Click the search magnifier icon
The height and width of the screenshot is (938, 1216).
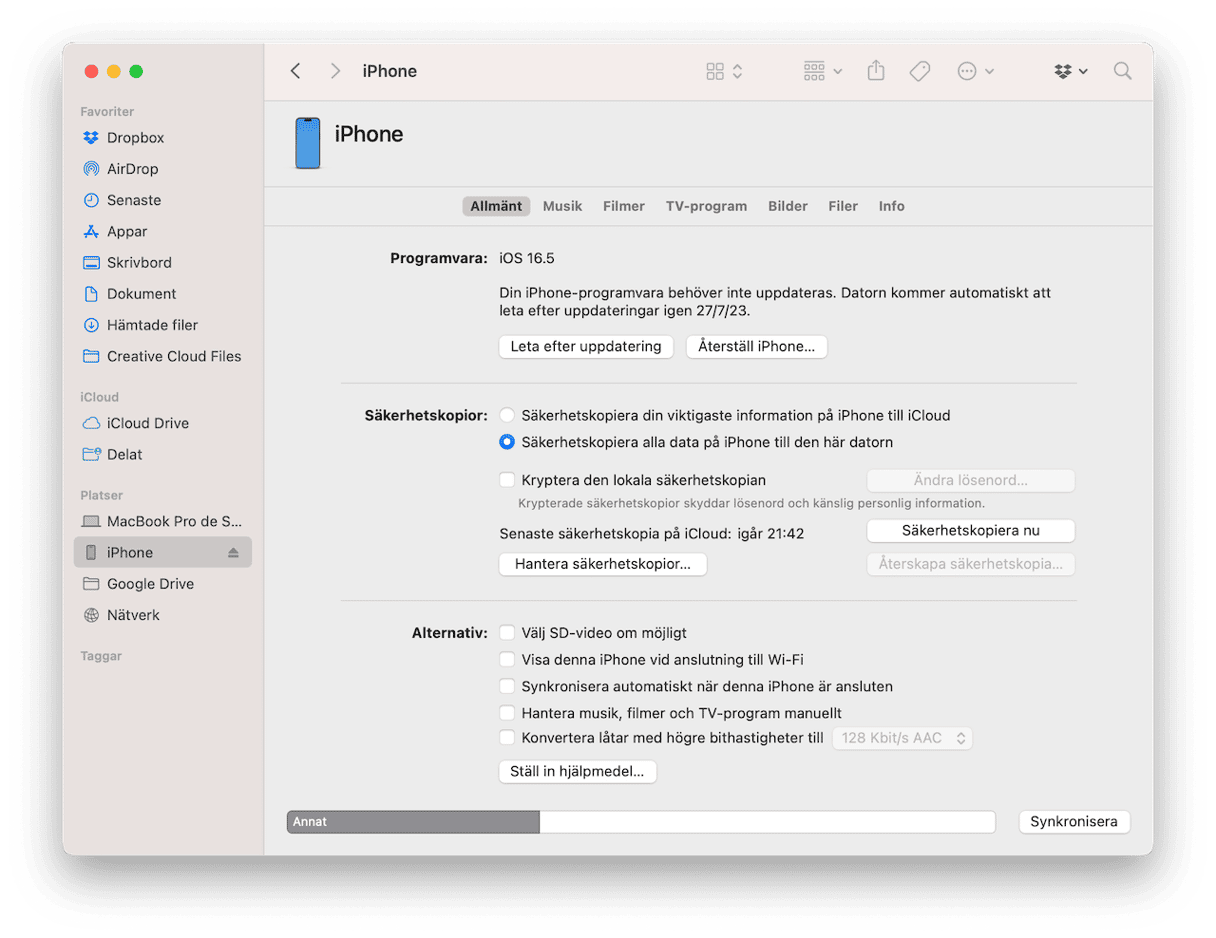[1123, 71]
